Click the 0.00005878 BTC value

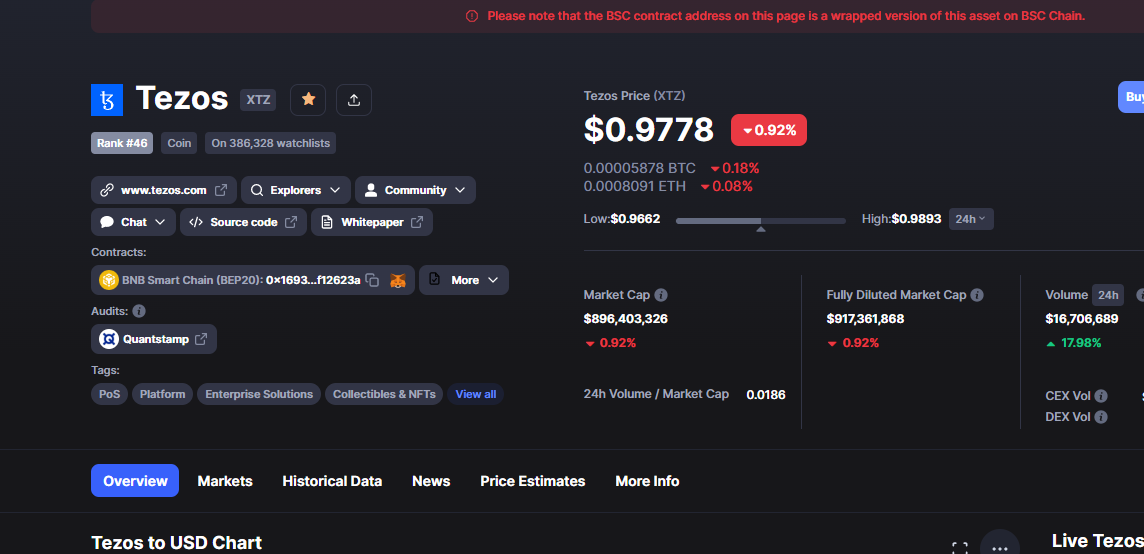[640, 169]
